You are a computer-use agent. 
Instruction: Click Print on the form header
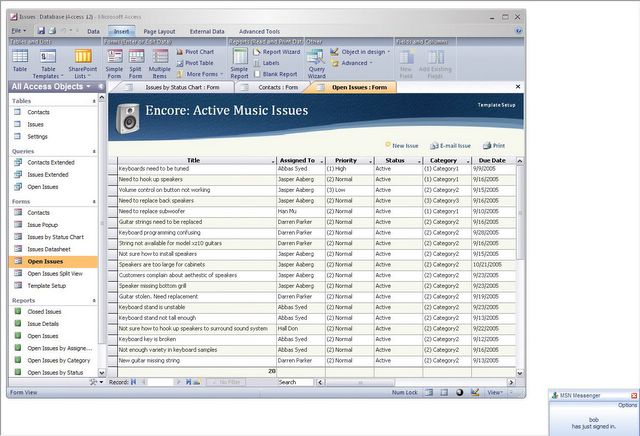[494, 145]
